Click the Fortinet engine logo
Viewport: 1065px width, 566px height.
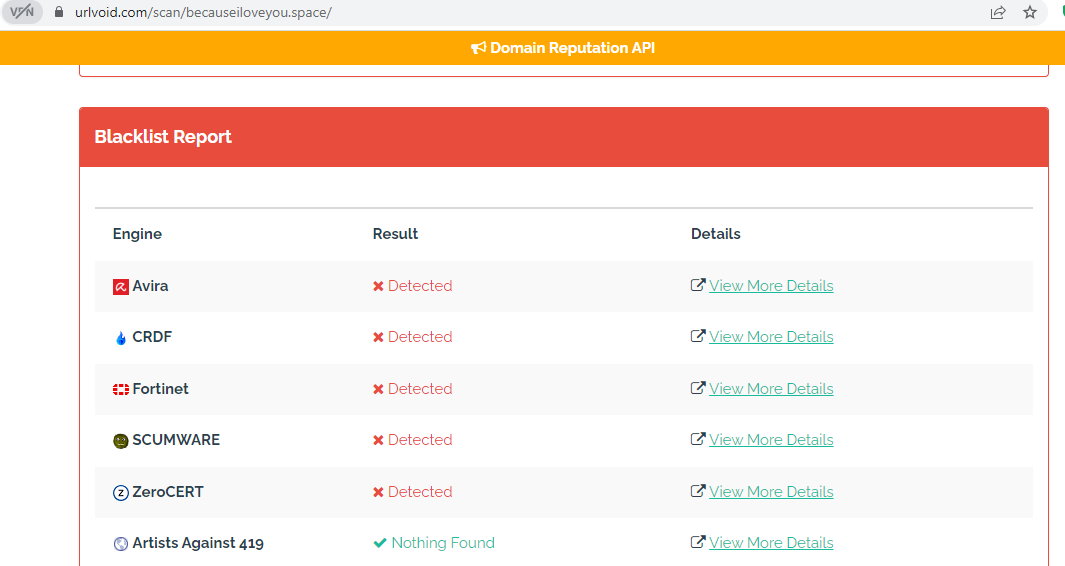[121, 389]
